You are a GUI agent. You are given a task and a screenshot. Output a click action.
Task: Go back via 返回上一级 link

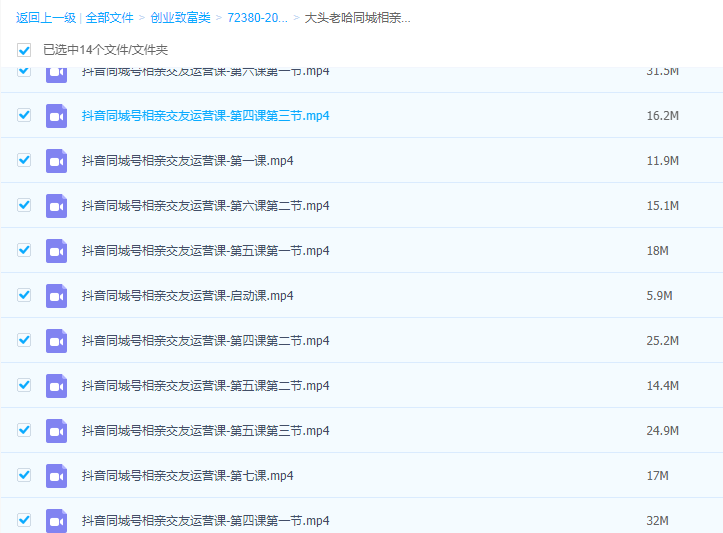point(46,18)
